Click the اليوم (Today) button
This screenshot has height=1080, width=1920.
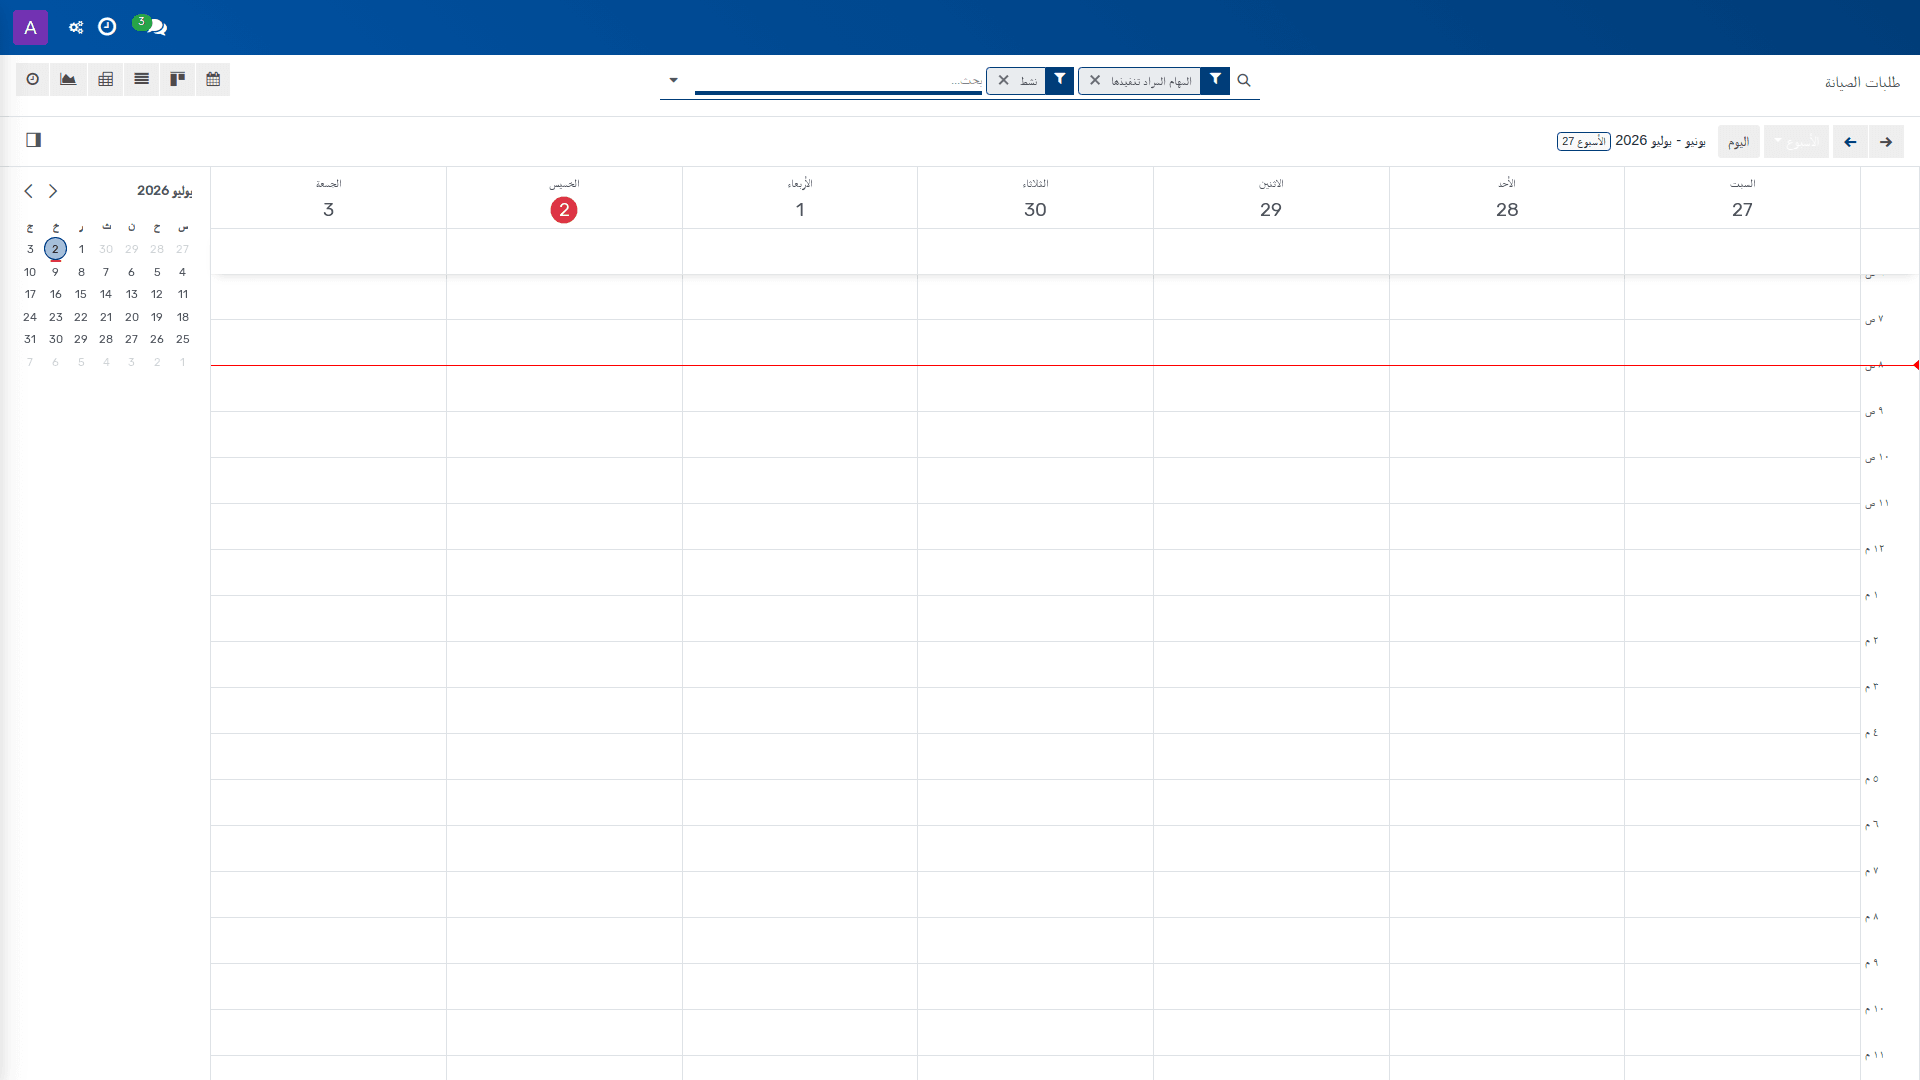1739,142
